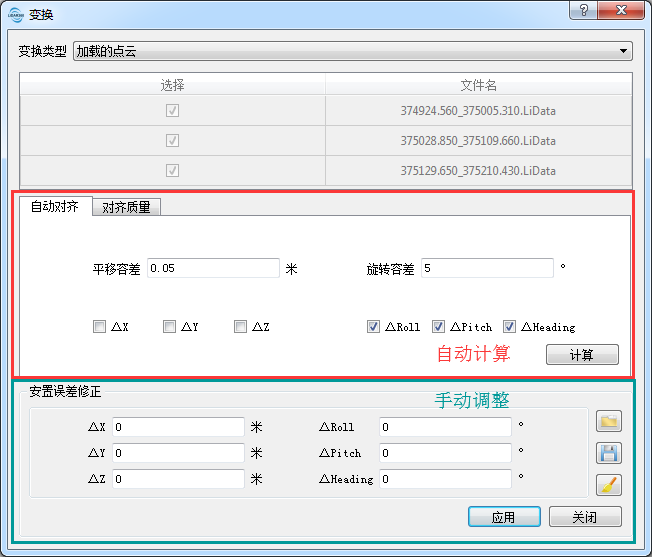652x557 pixels.
Task: Enable the △Y checkbox
Action: pos(169,327)
